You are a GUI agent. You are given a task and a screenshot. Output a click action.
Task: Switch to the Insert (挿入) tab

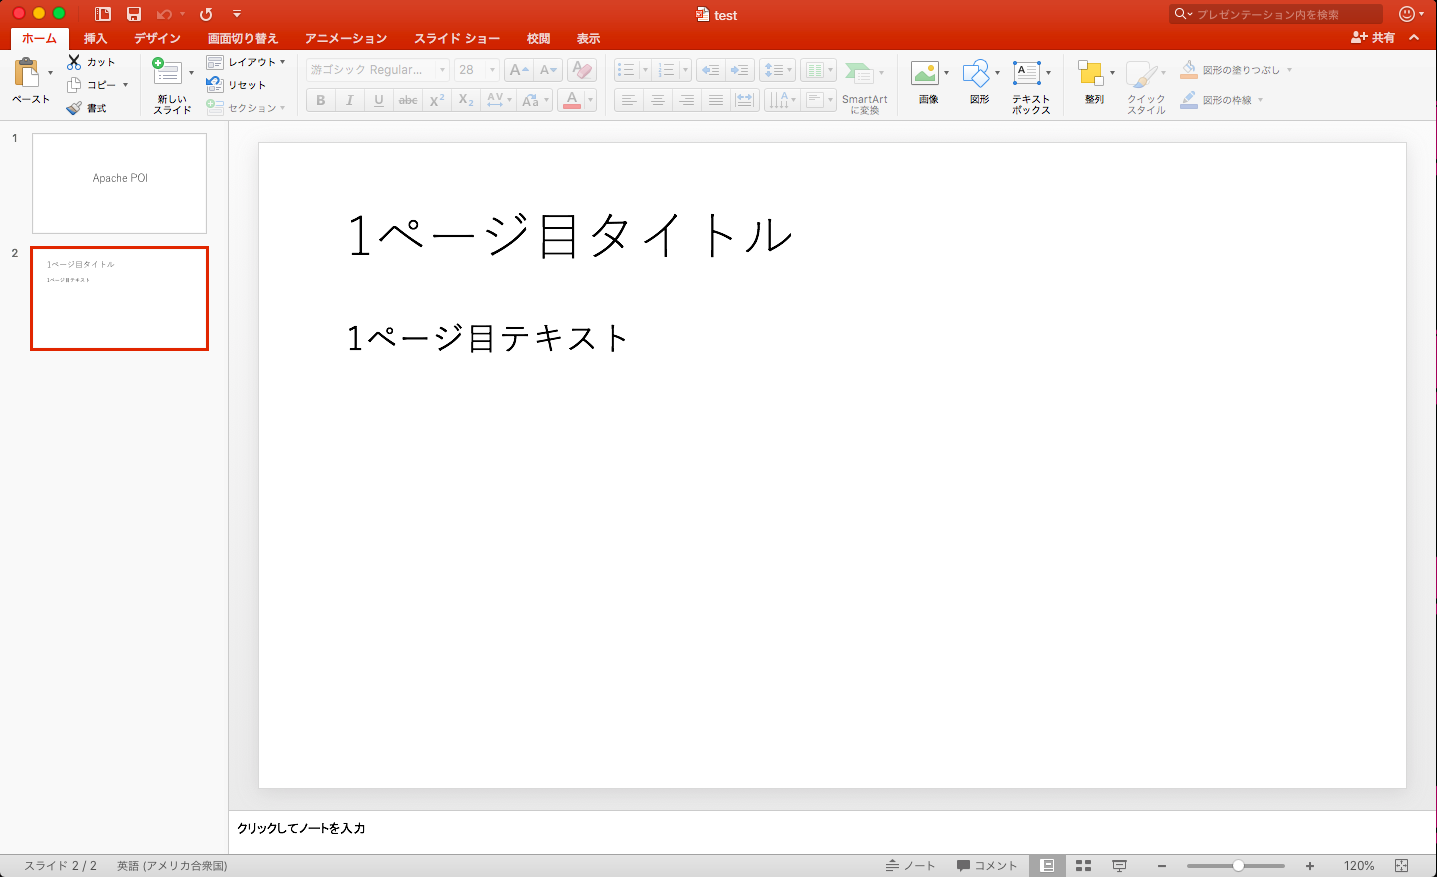pos(95,38)
